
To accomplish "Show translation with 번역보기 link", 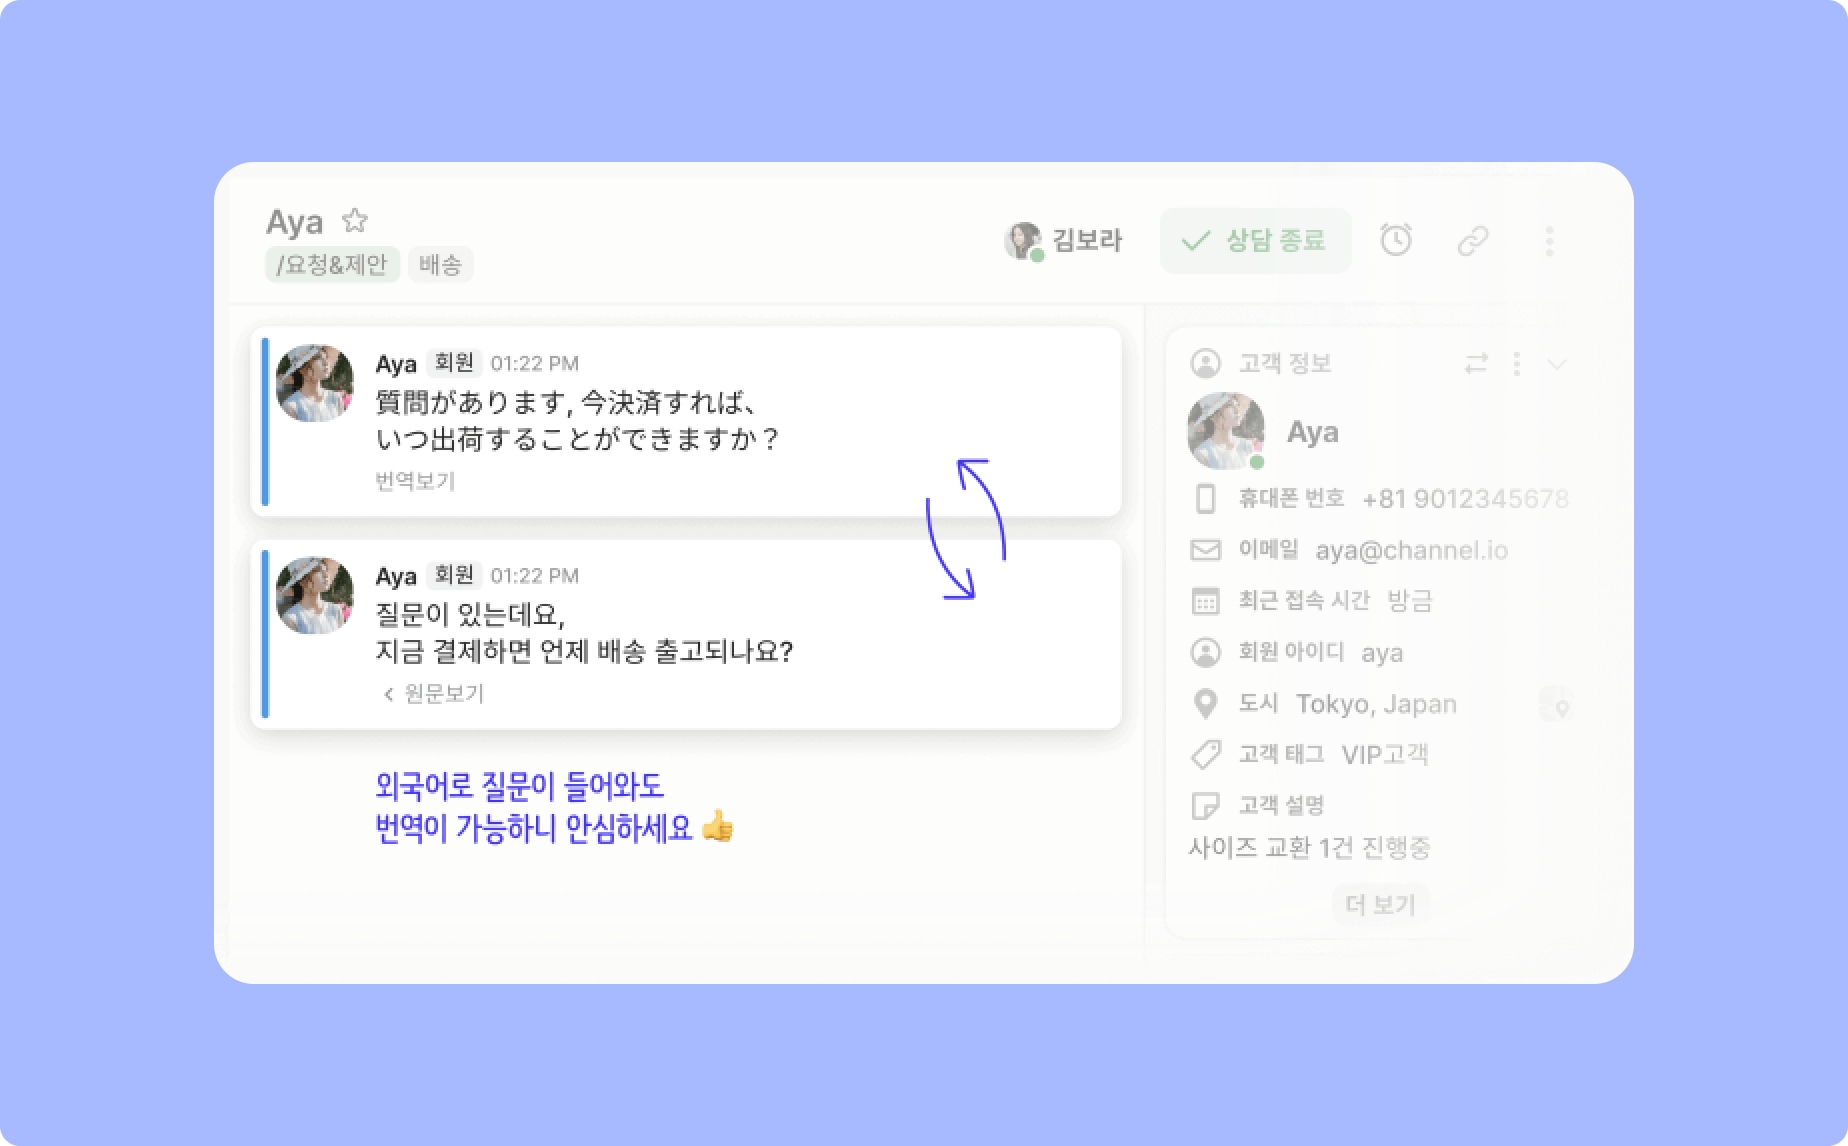I will tap(415, 481).
